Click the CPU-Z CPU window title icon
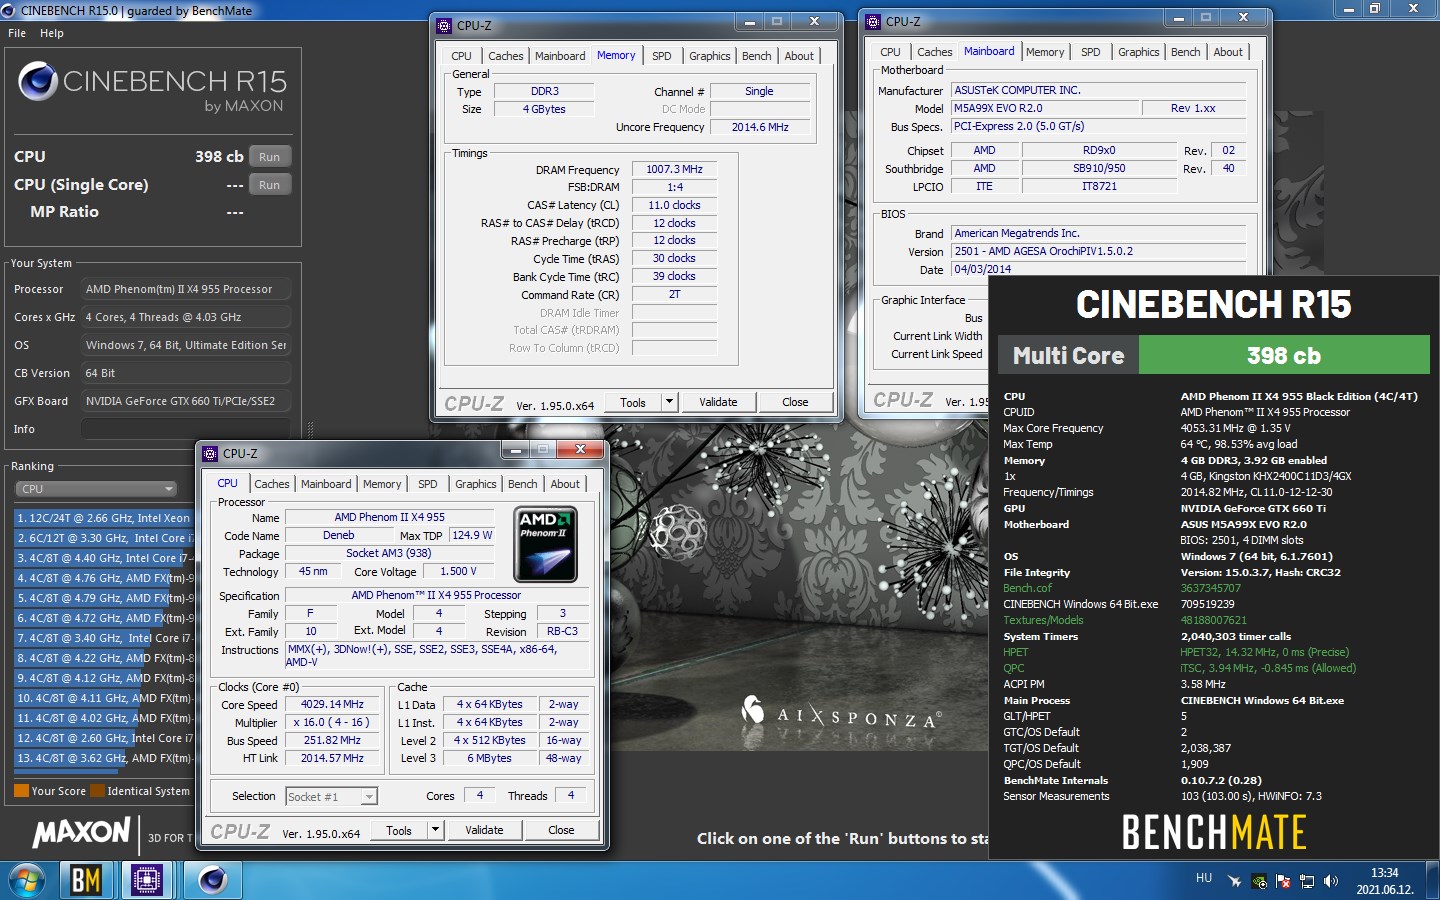The height and width of the screenshot is (900, 1440). point(211,453)
